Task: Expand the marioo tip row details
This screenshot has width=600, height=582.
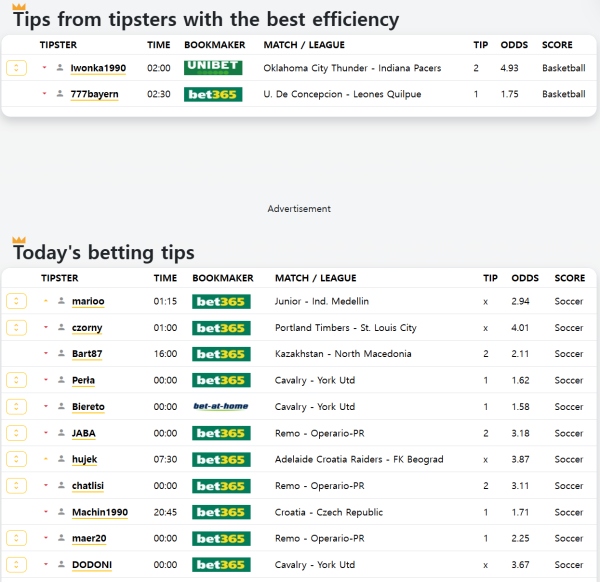Action: [x=16, y=301]
